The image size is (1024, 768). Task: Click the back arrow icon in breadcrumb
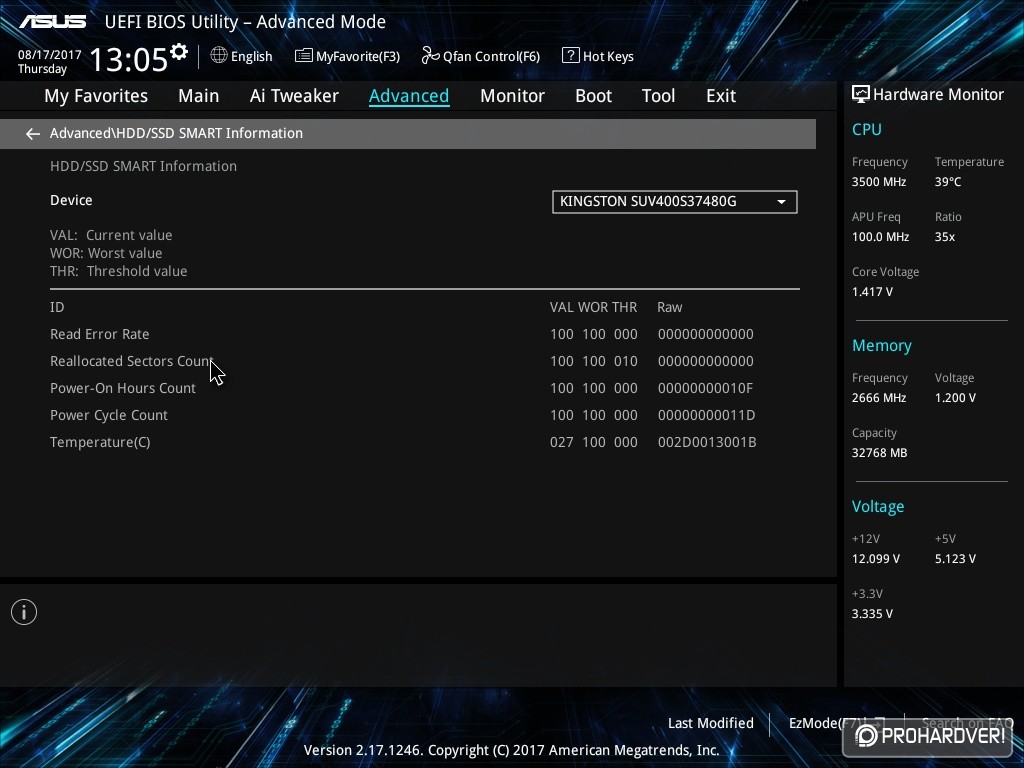pyautogui.click(x=33, y=134)
